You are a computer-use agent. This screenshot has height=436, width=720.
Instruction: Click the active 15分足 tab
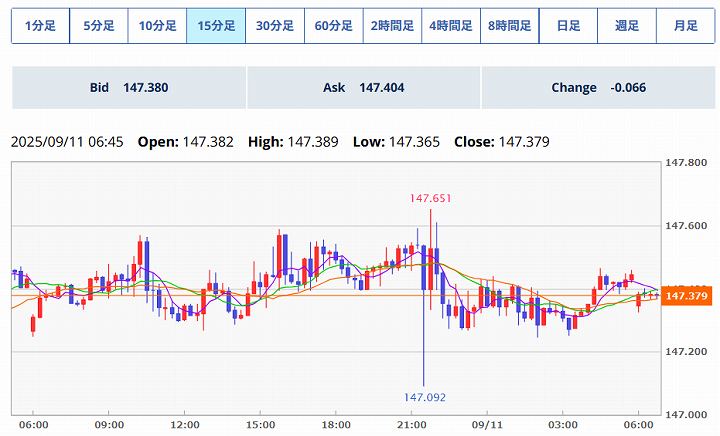coord(216,26)
